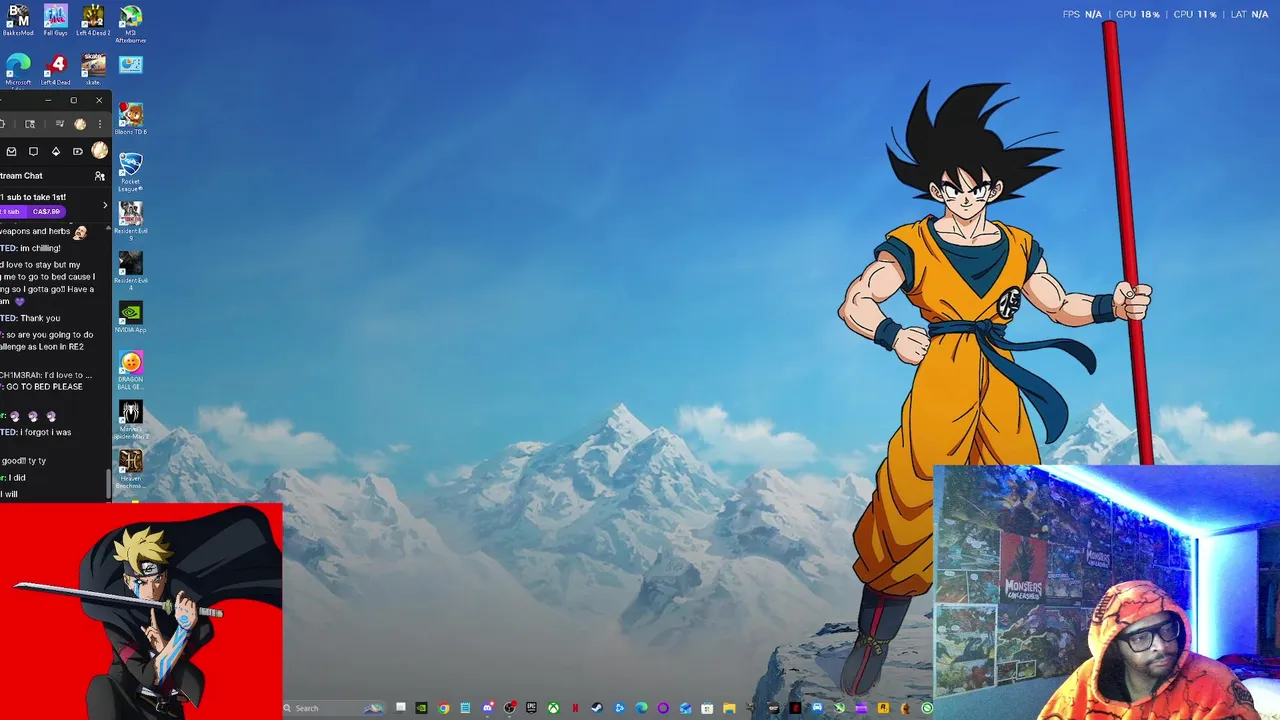Click the Task View button on taskbar

[x=400, y=707]
